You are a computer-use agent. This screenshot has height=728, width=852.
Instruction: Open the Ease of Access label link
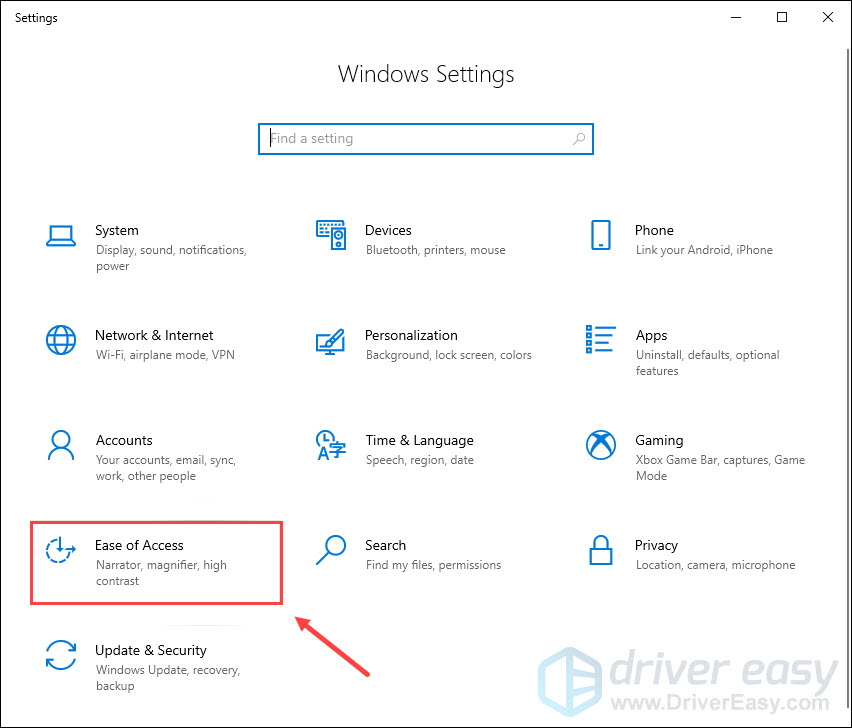139,545
